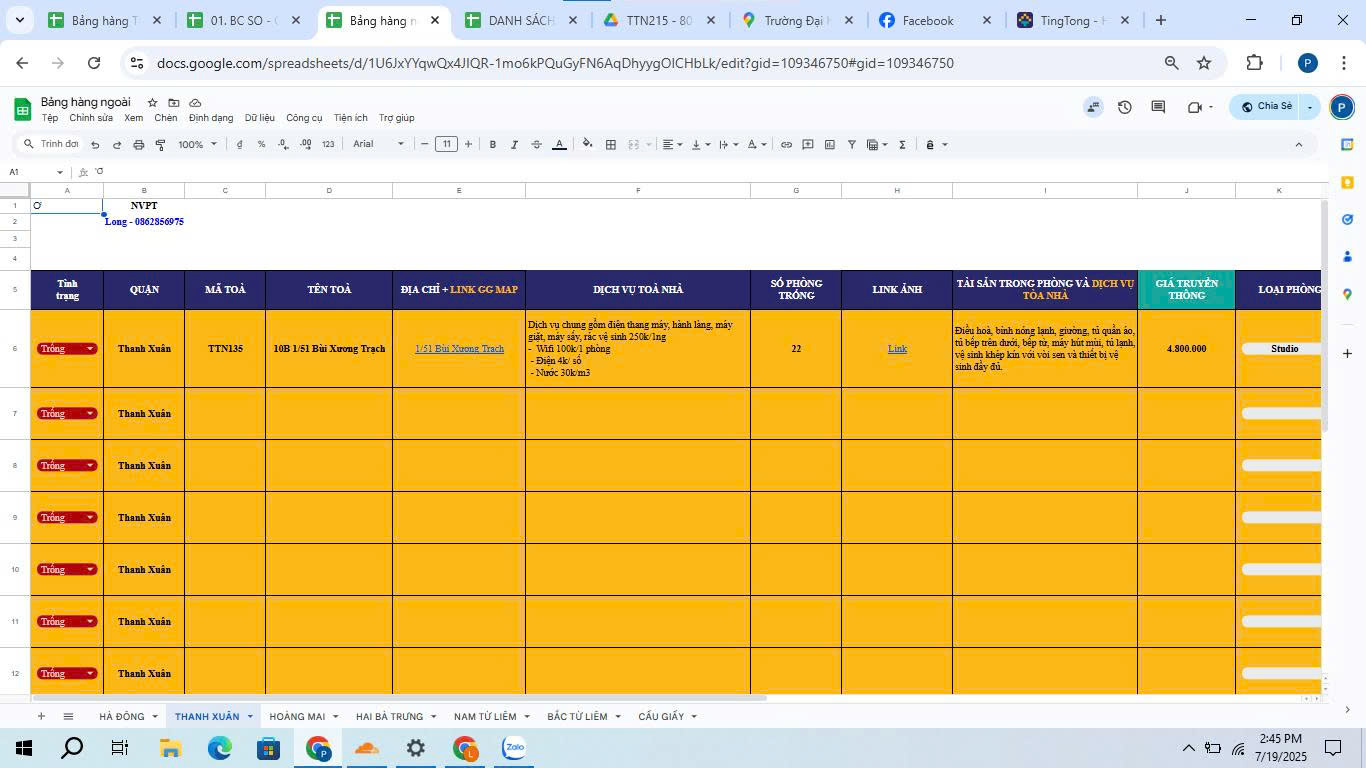Viewport: 1366px width, 768px height.
Task: Click the Chia sẻ share button
Action: point(1266,107)
